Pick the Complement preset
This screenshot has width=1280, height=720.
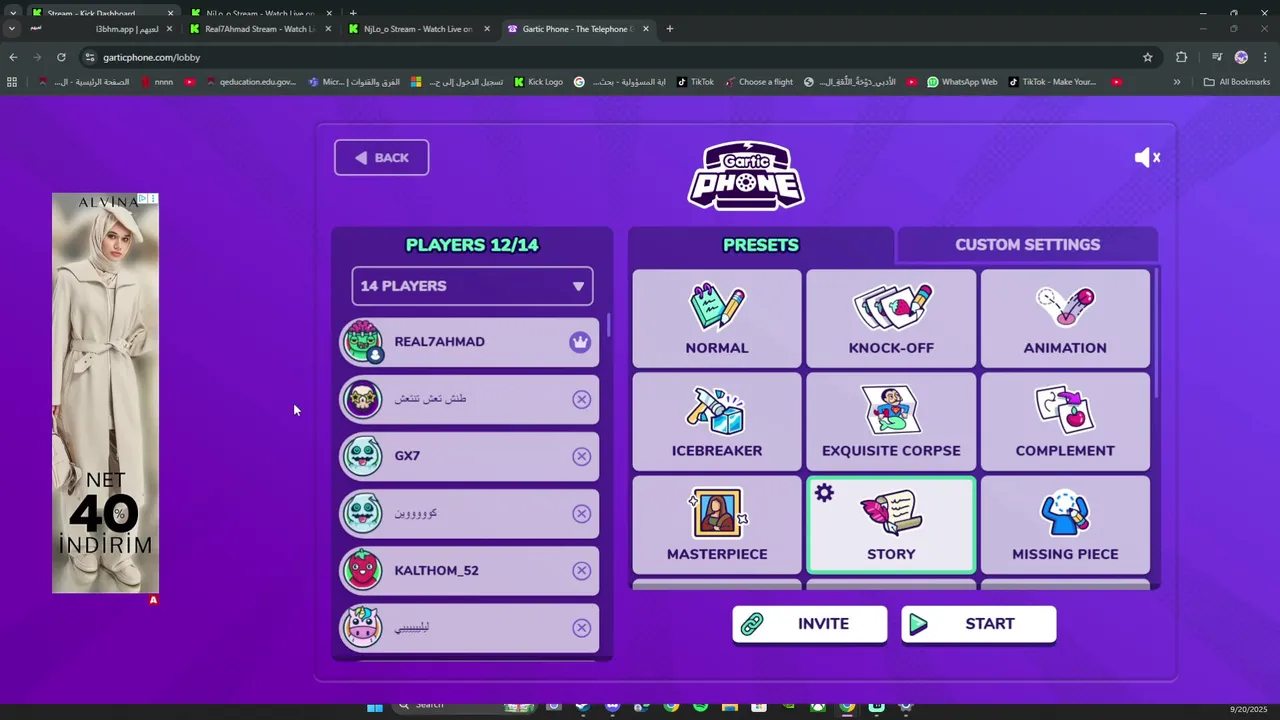[x=1065, y=422]
